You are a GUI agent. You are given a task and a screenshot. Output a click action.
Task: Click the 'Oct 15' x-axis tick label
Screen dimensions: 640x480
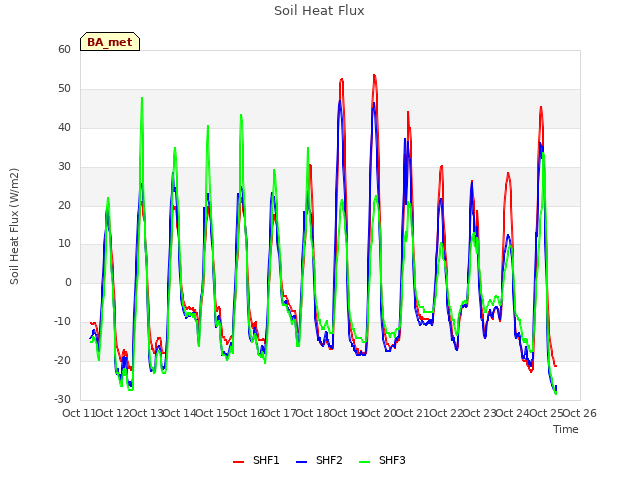tap(213, 413)
